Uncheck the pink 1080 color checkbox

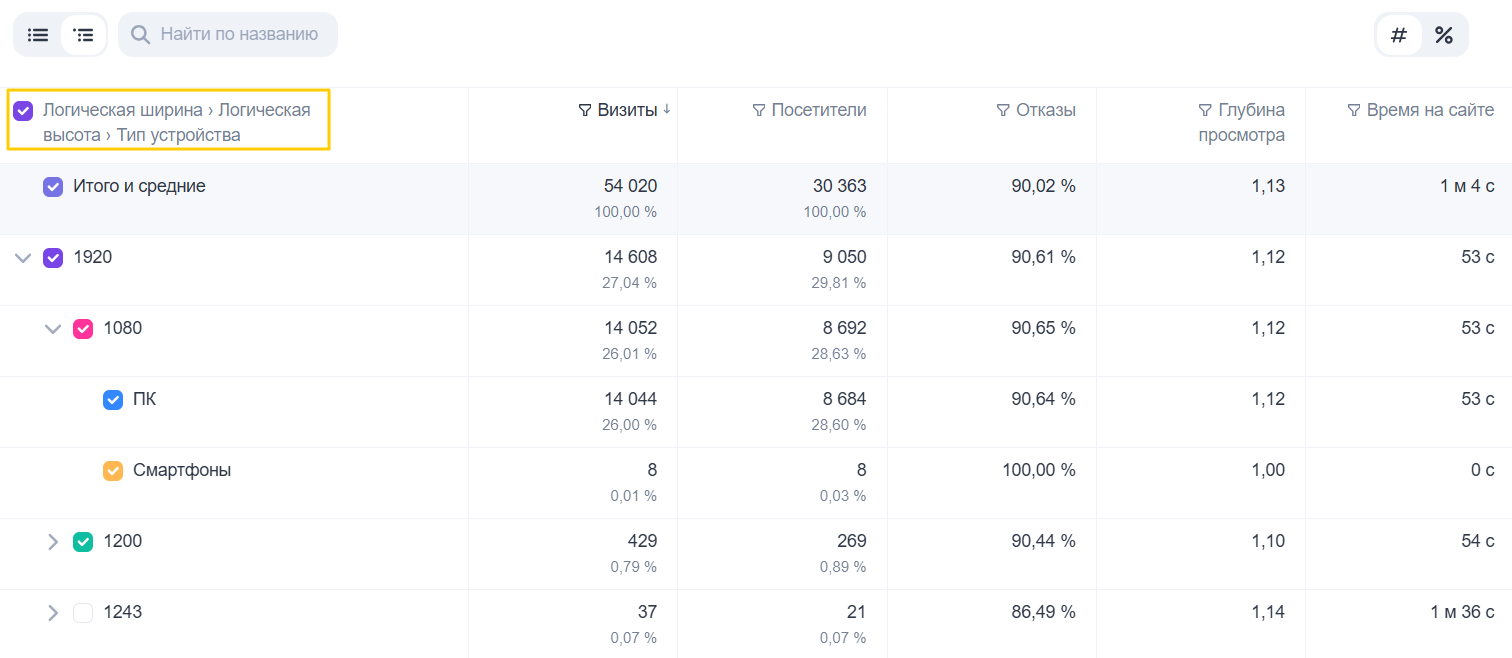tap(83, 329)
